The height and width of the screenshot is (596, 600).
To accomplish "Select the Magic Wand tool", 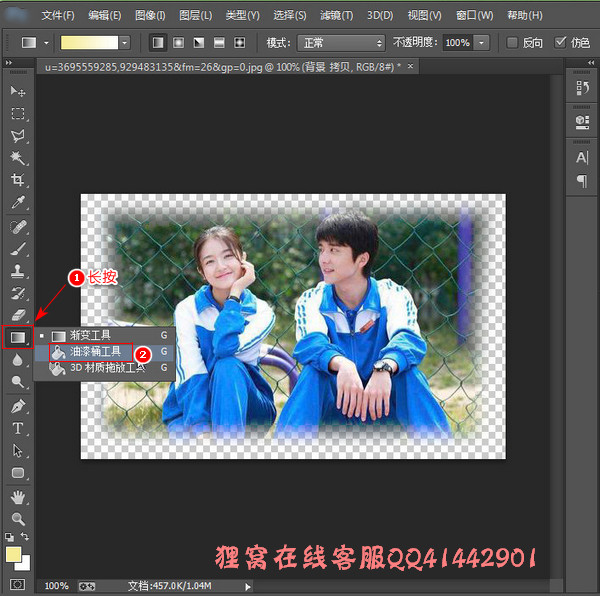I will coord(17,158).
